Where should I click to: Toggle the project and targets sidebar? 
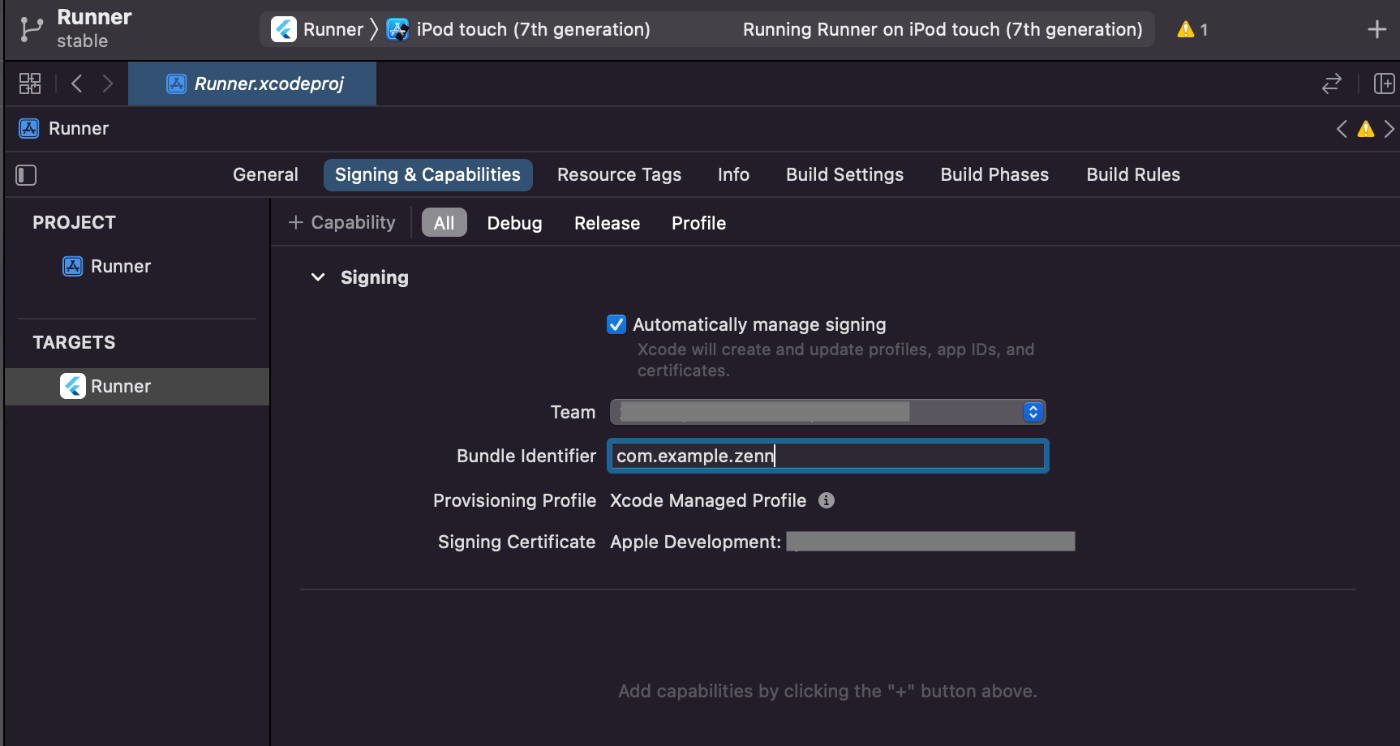click(x=27, y=175)
